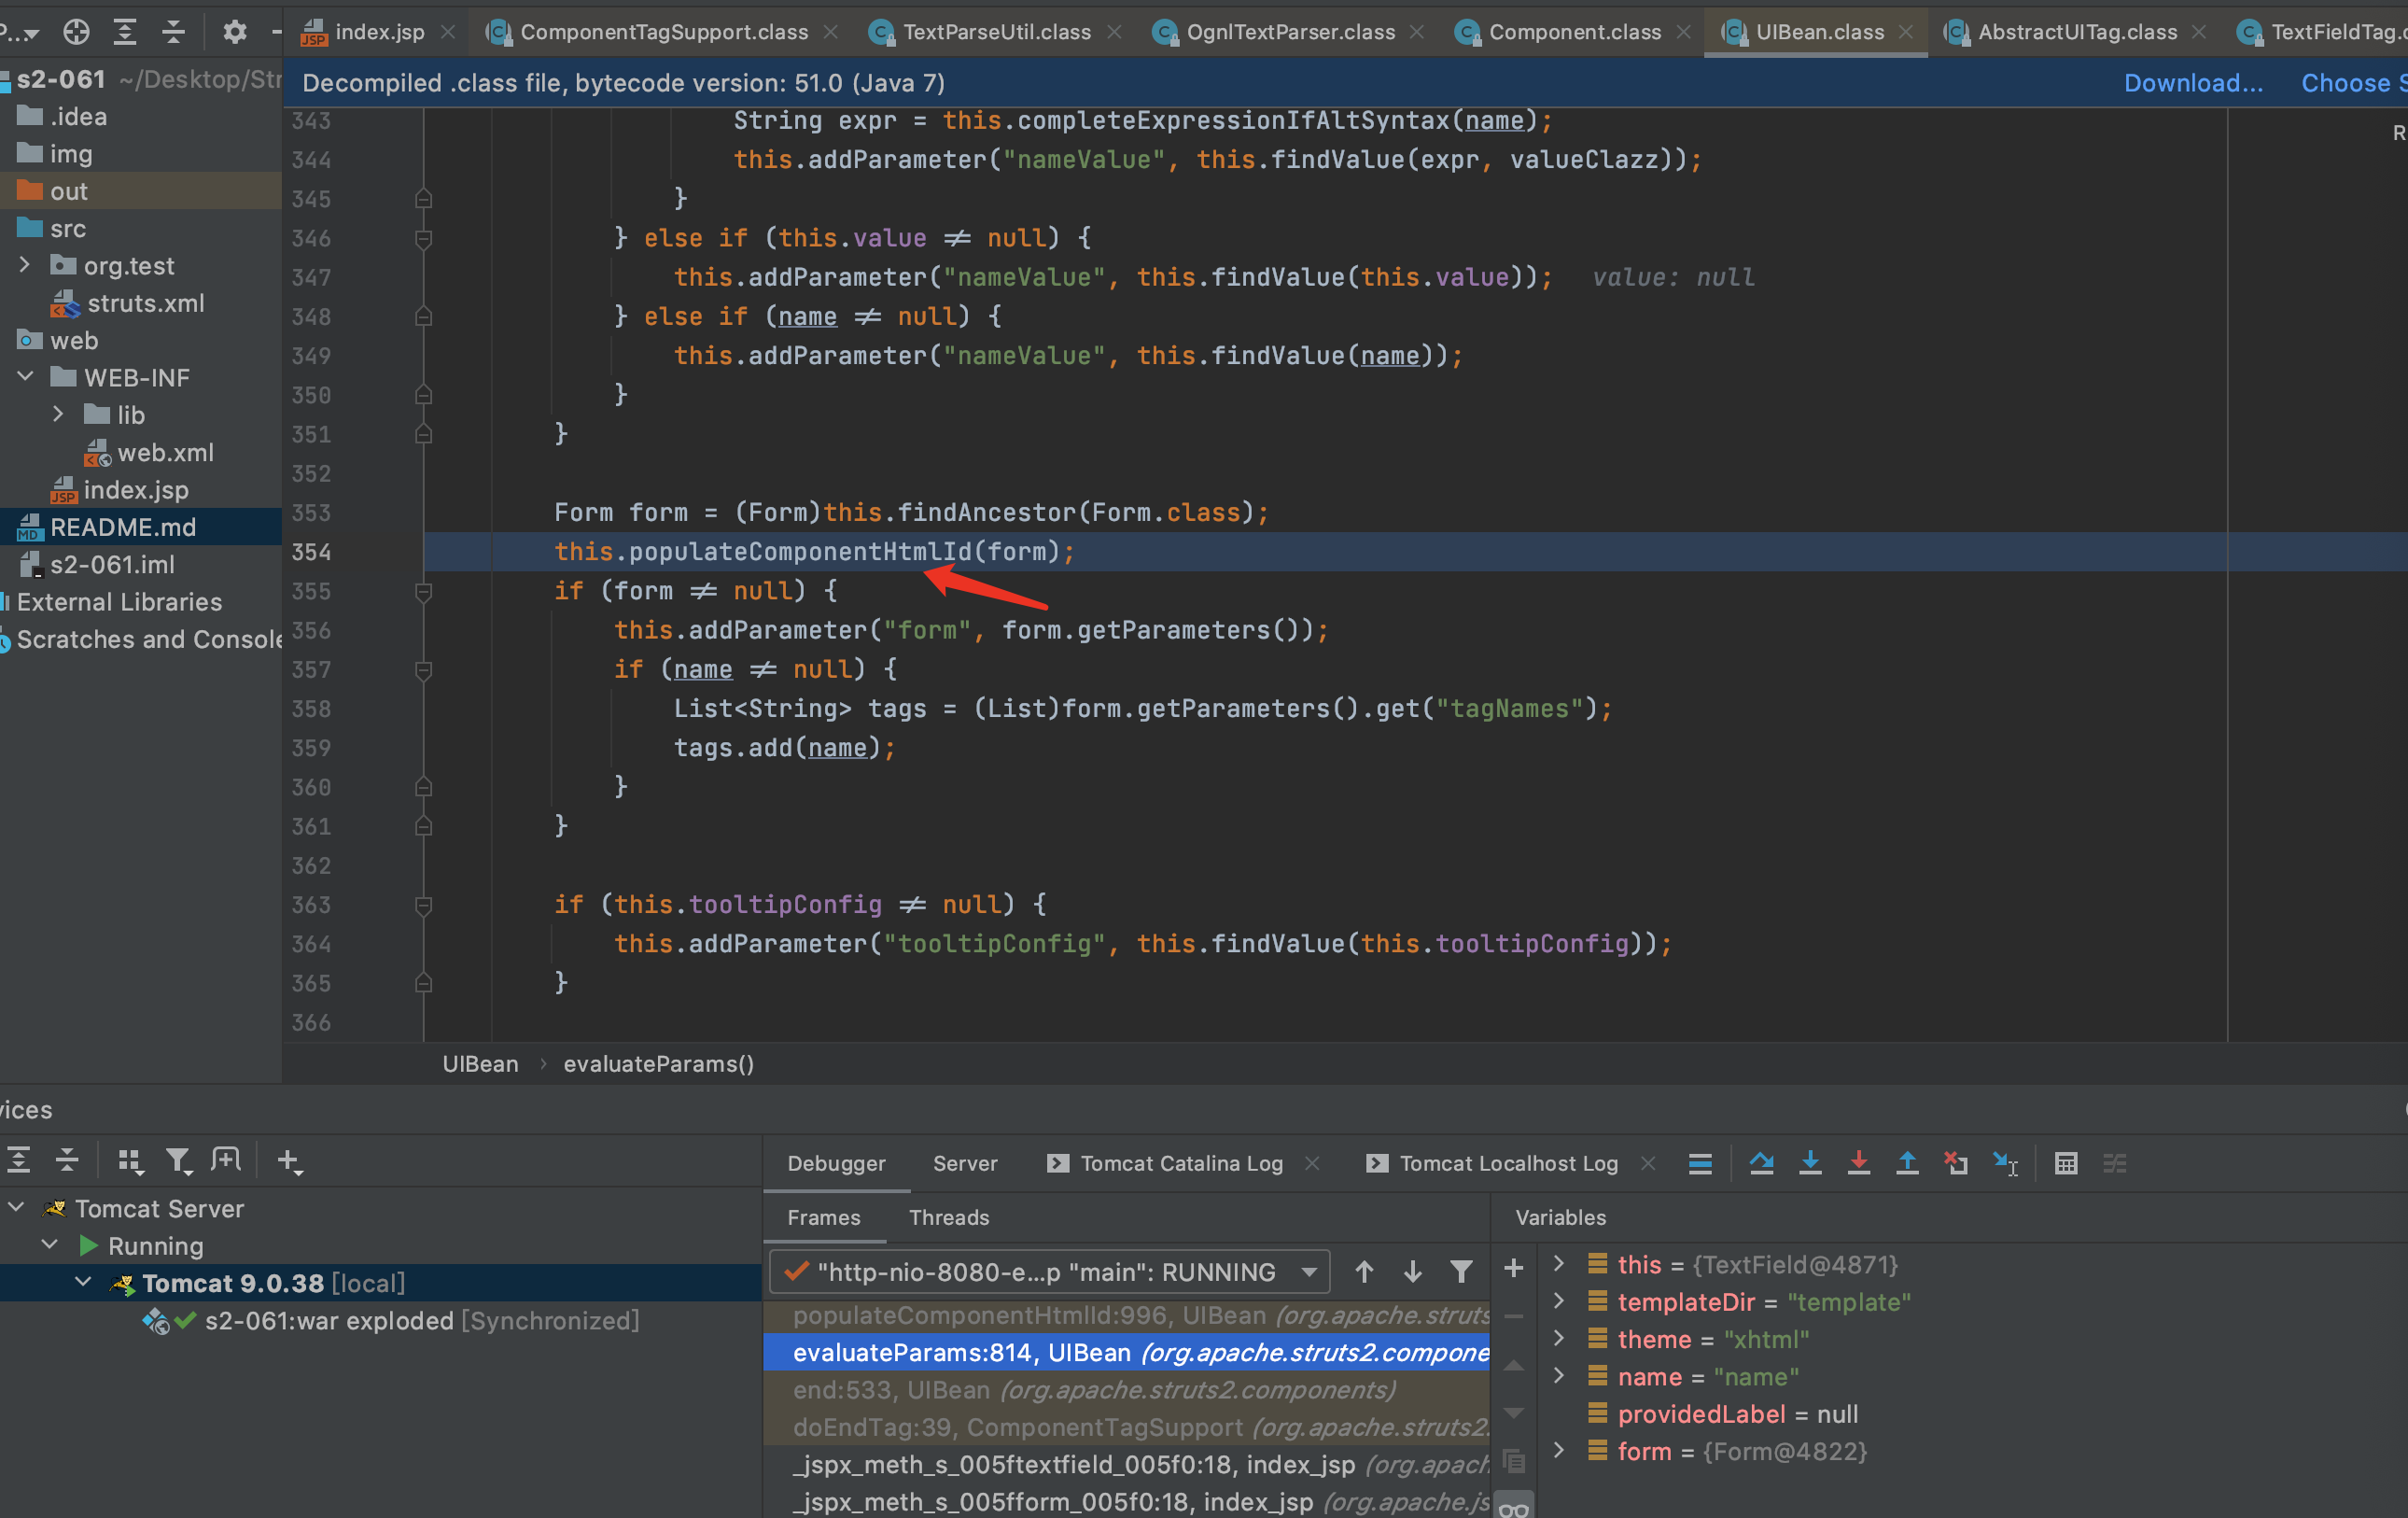Click the UIBean breadcrumb
The image size is (2408, 1518).
pos(481,1064)
